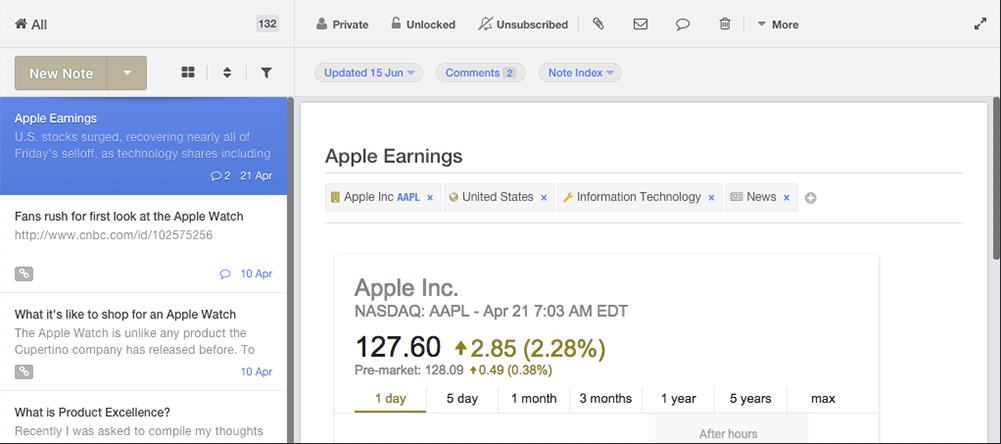Image resolution: width=1001 pixels, height=444 pixels.
Task: Open the New Note dropdown arrow
Action: pos(127,73)
